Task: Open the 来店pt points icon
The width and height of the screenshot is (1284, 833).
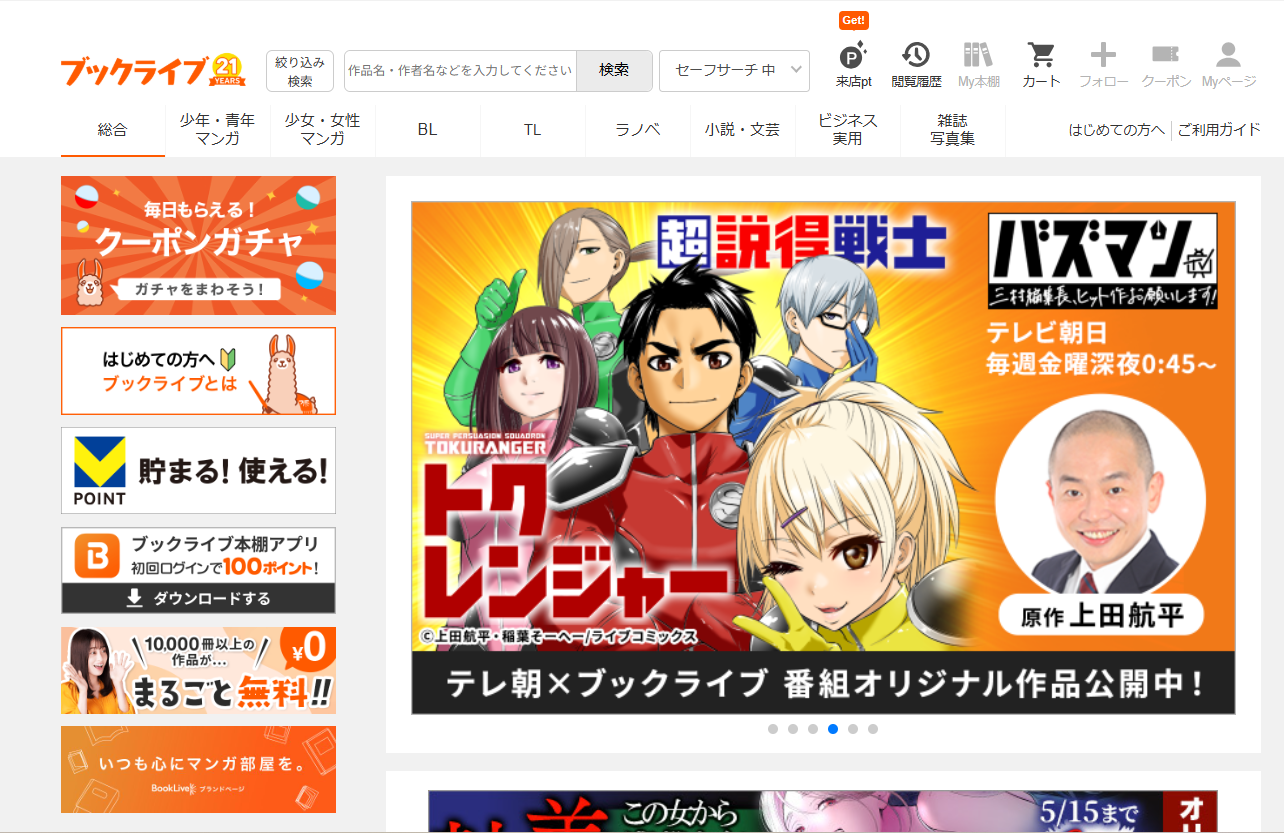Action: 854,66
